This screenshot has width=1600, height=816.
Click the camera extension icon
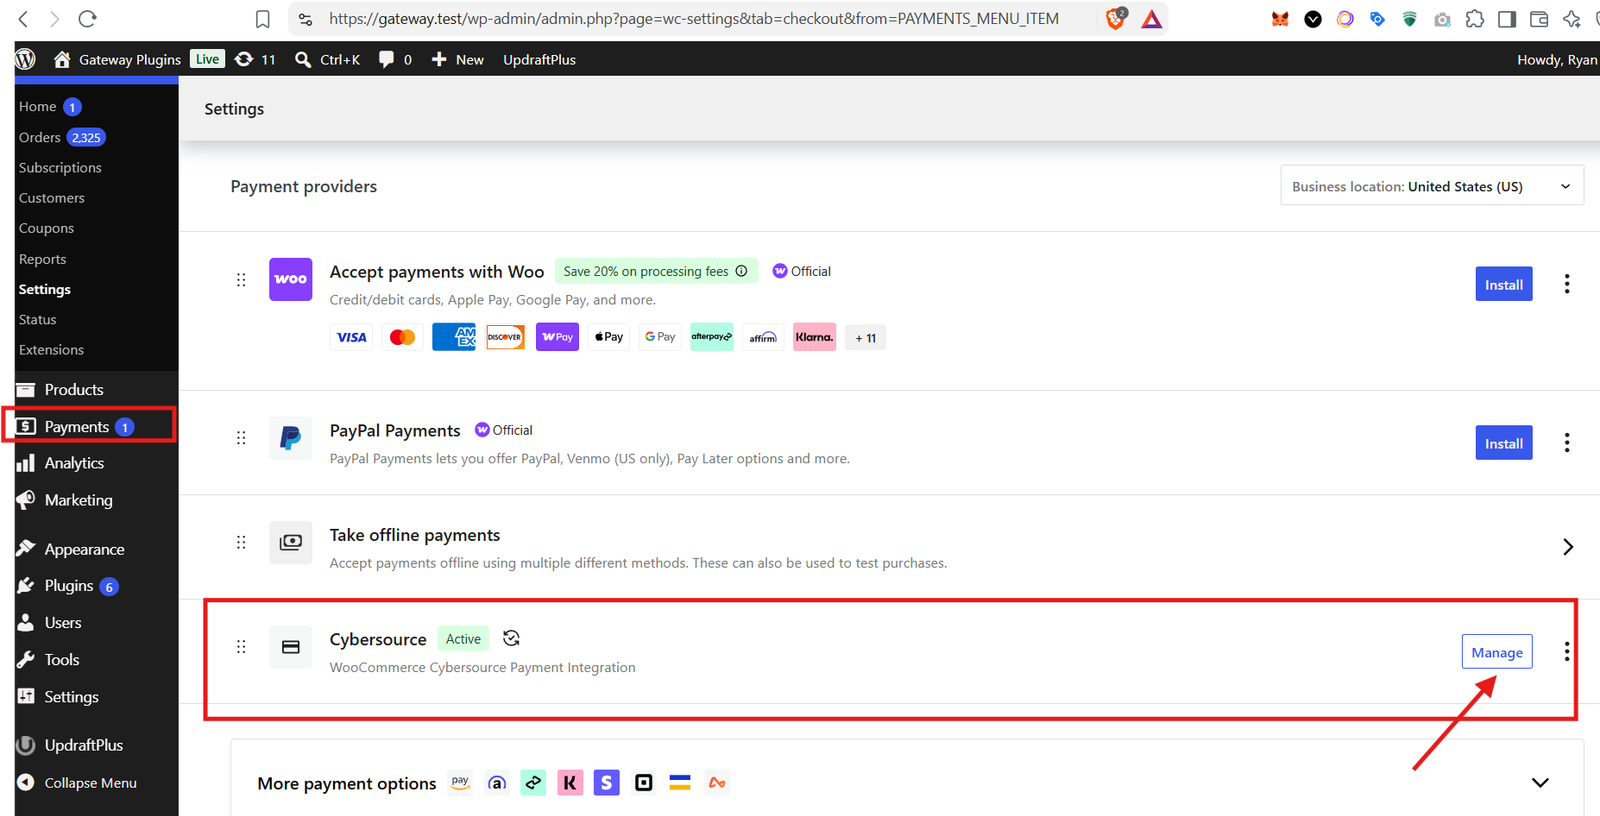click(x=1442, y=19)
